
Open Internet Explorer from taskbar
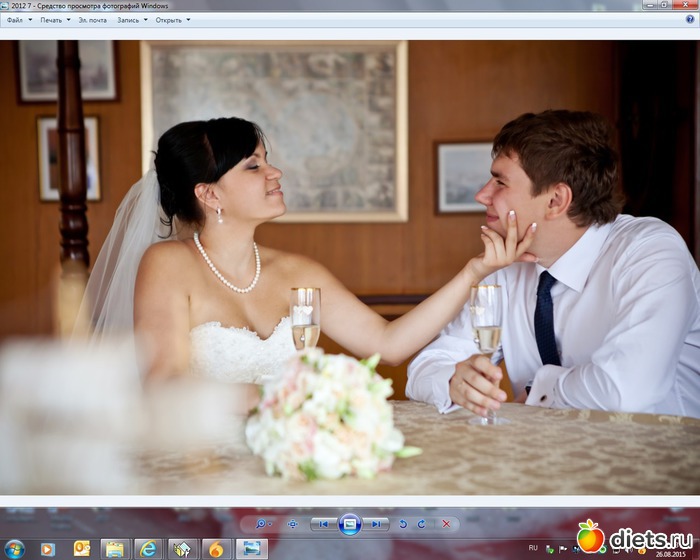click(x=148, y=548)
